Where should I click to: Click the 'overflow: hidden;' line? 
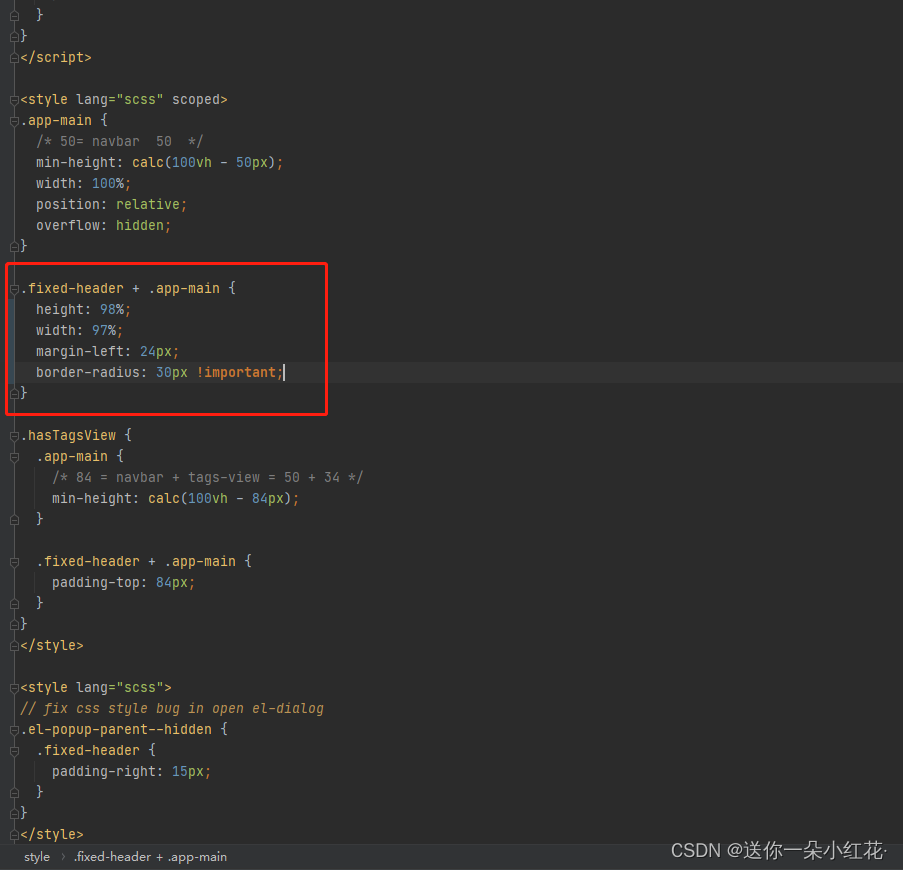point(103,226)
